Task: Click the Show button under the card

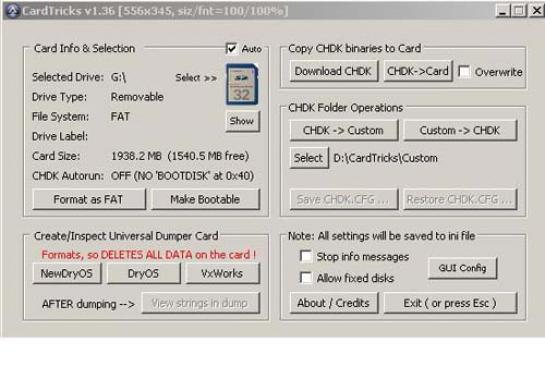Action: coord(242,121)
